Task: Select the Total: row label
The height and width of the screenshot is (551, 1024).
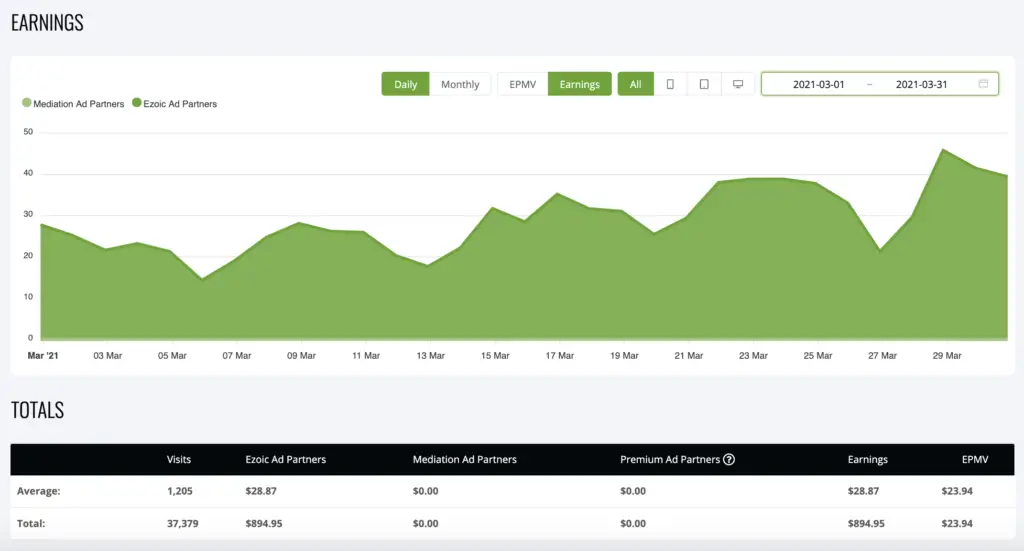Action: click(x=31, y=524)
